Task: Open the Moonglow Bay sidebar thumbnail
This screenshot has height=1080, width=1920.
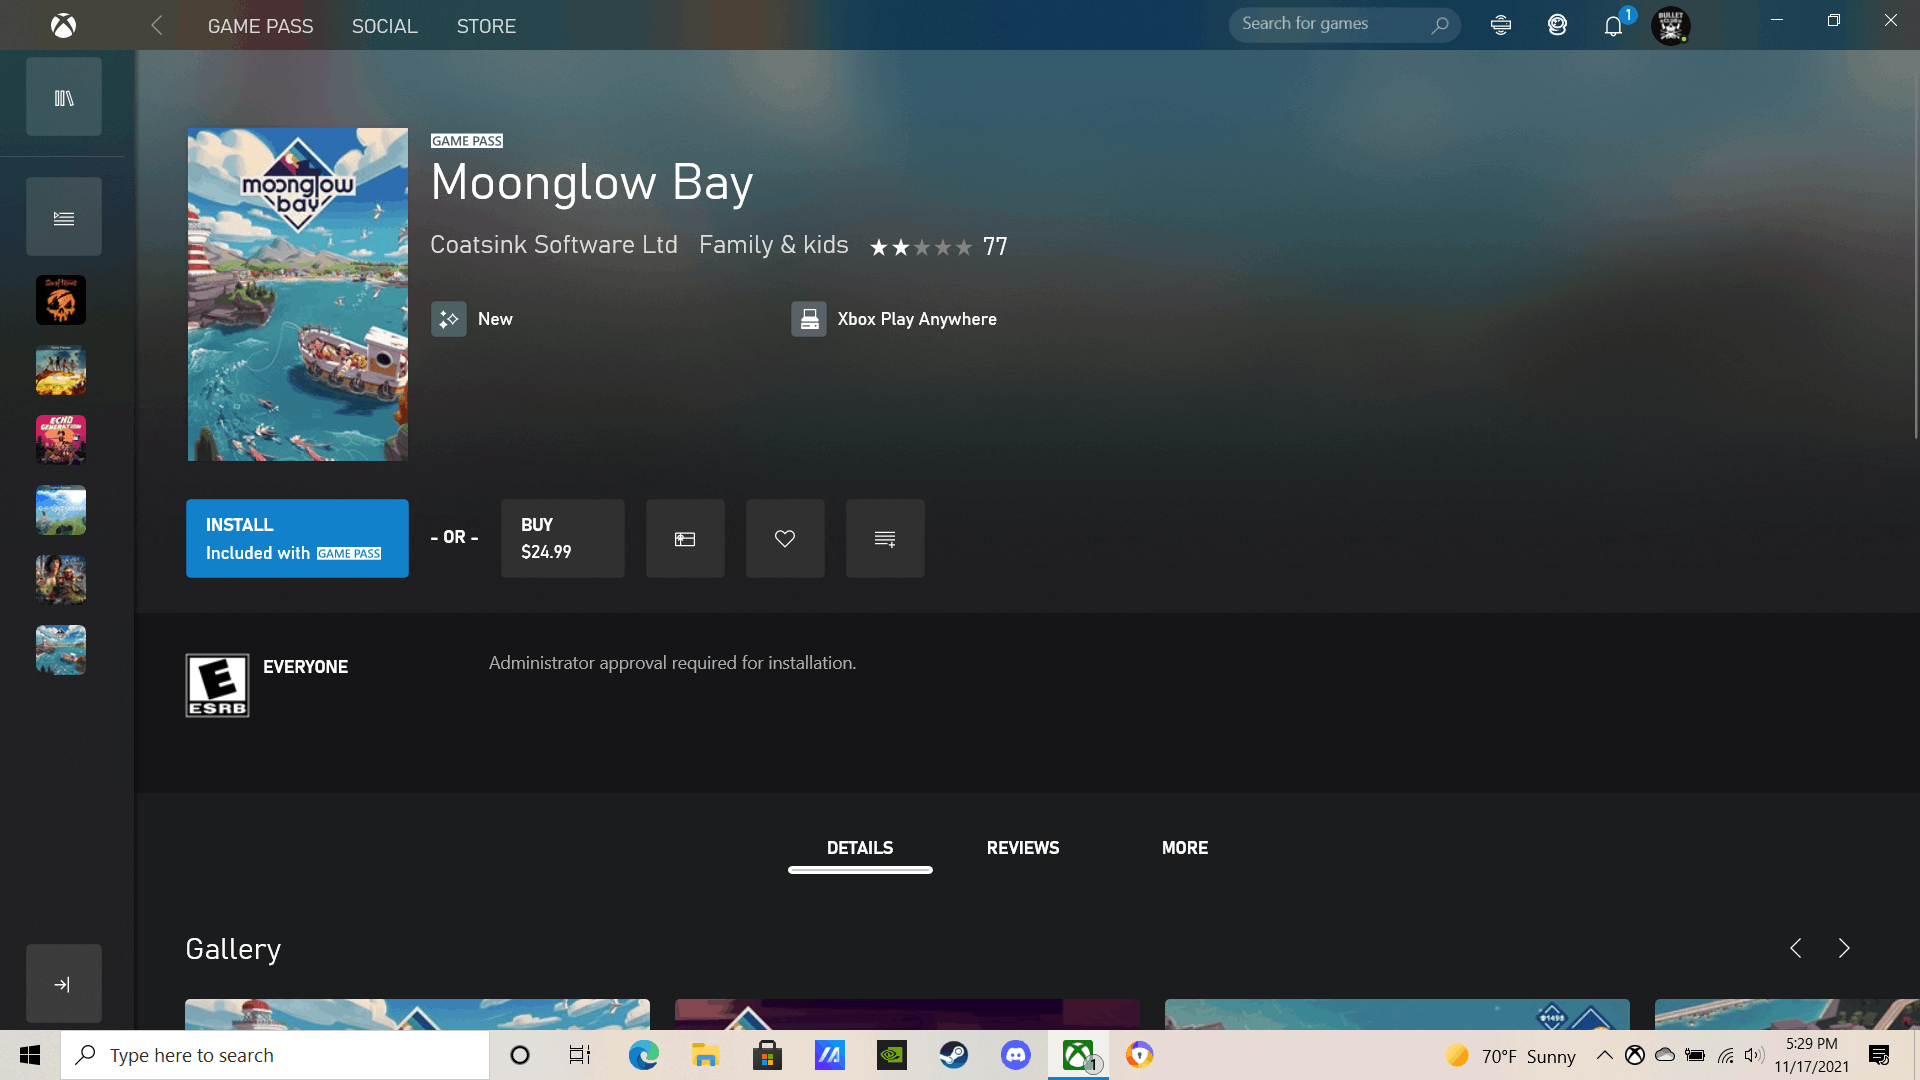Action: tap(61, 650)
